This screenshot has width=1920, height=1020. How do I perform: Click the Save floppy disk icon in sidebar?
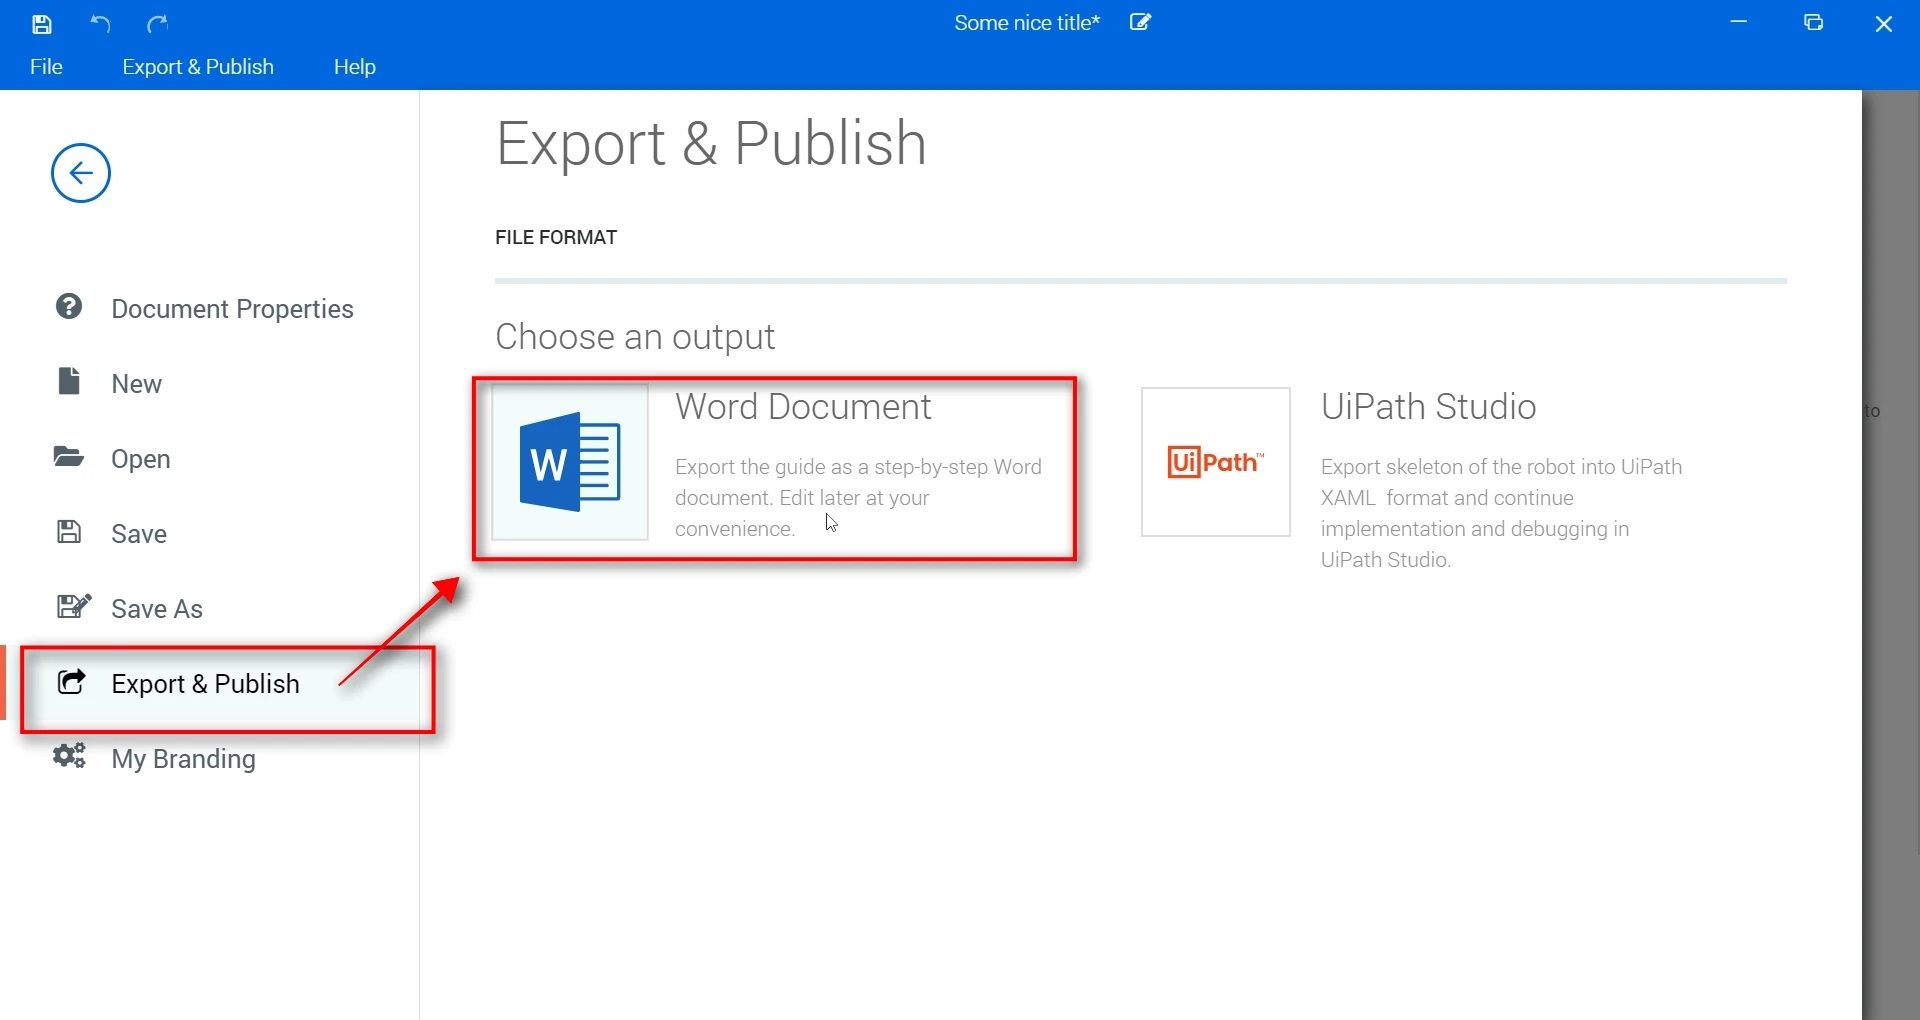click(x=69, y=531)
